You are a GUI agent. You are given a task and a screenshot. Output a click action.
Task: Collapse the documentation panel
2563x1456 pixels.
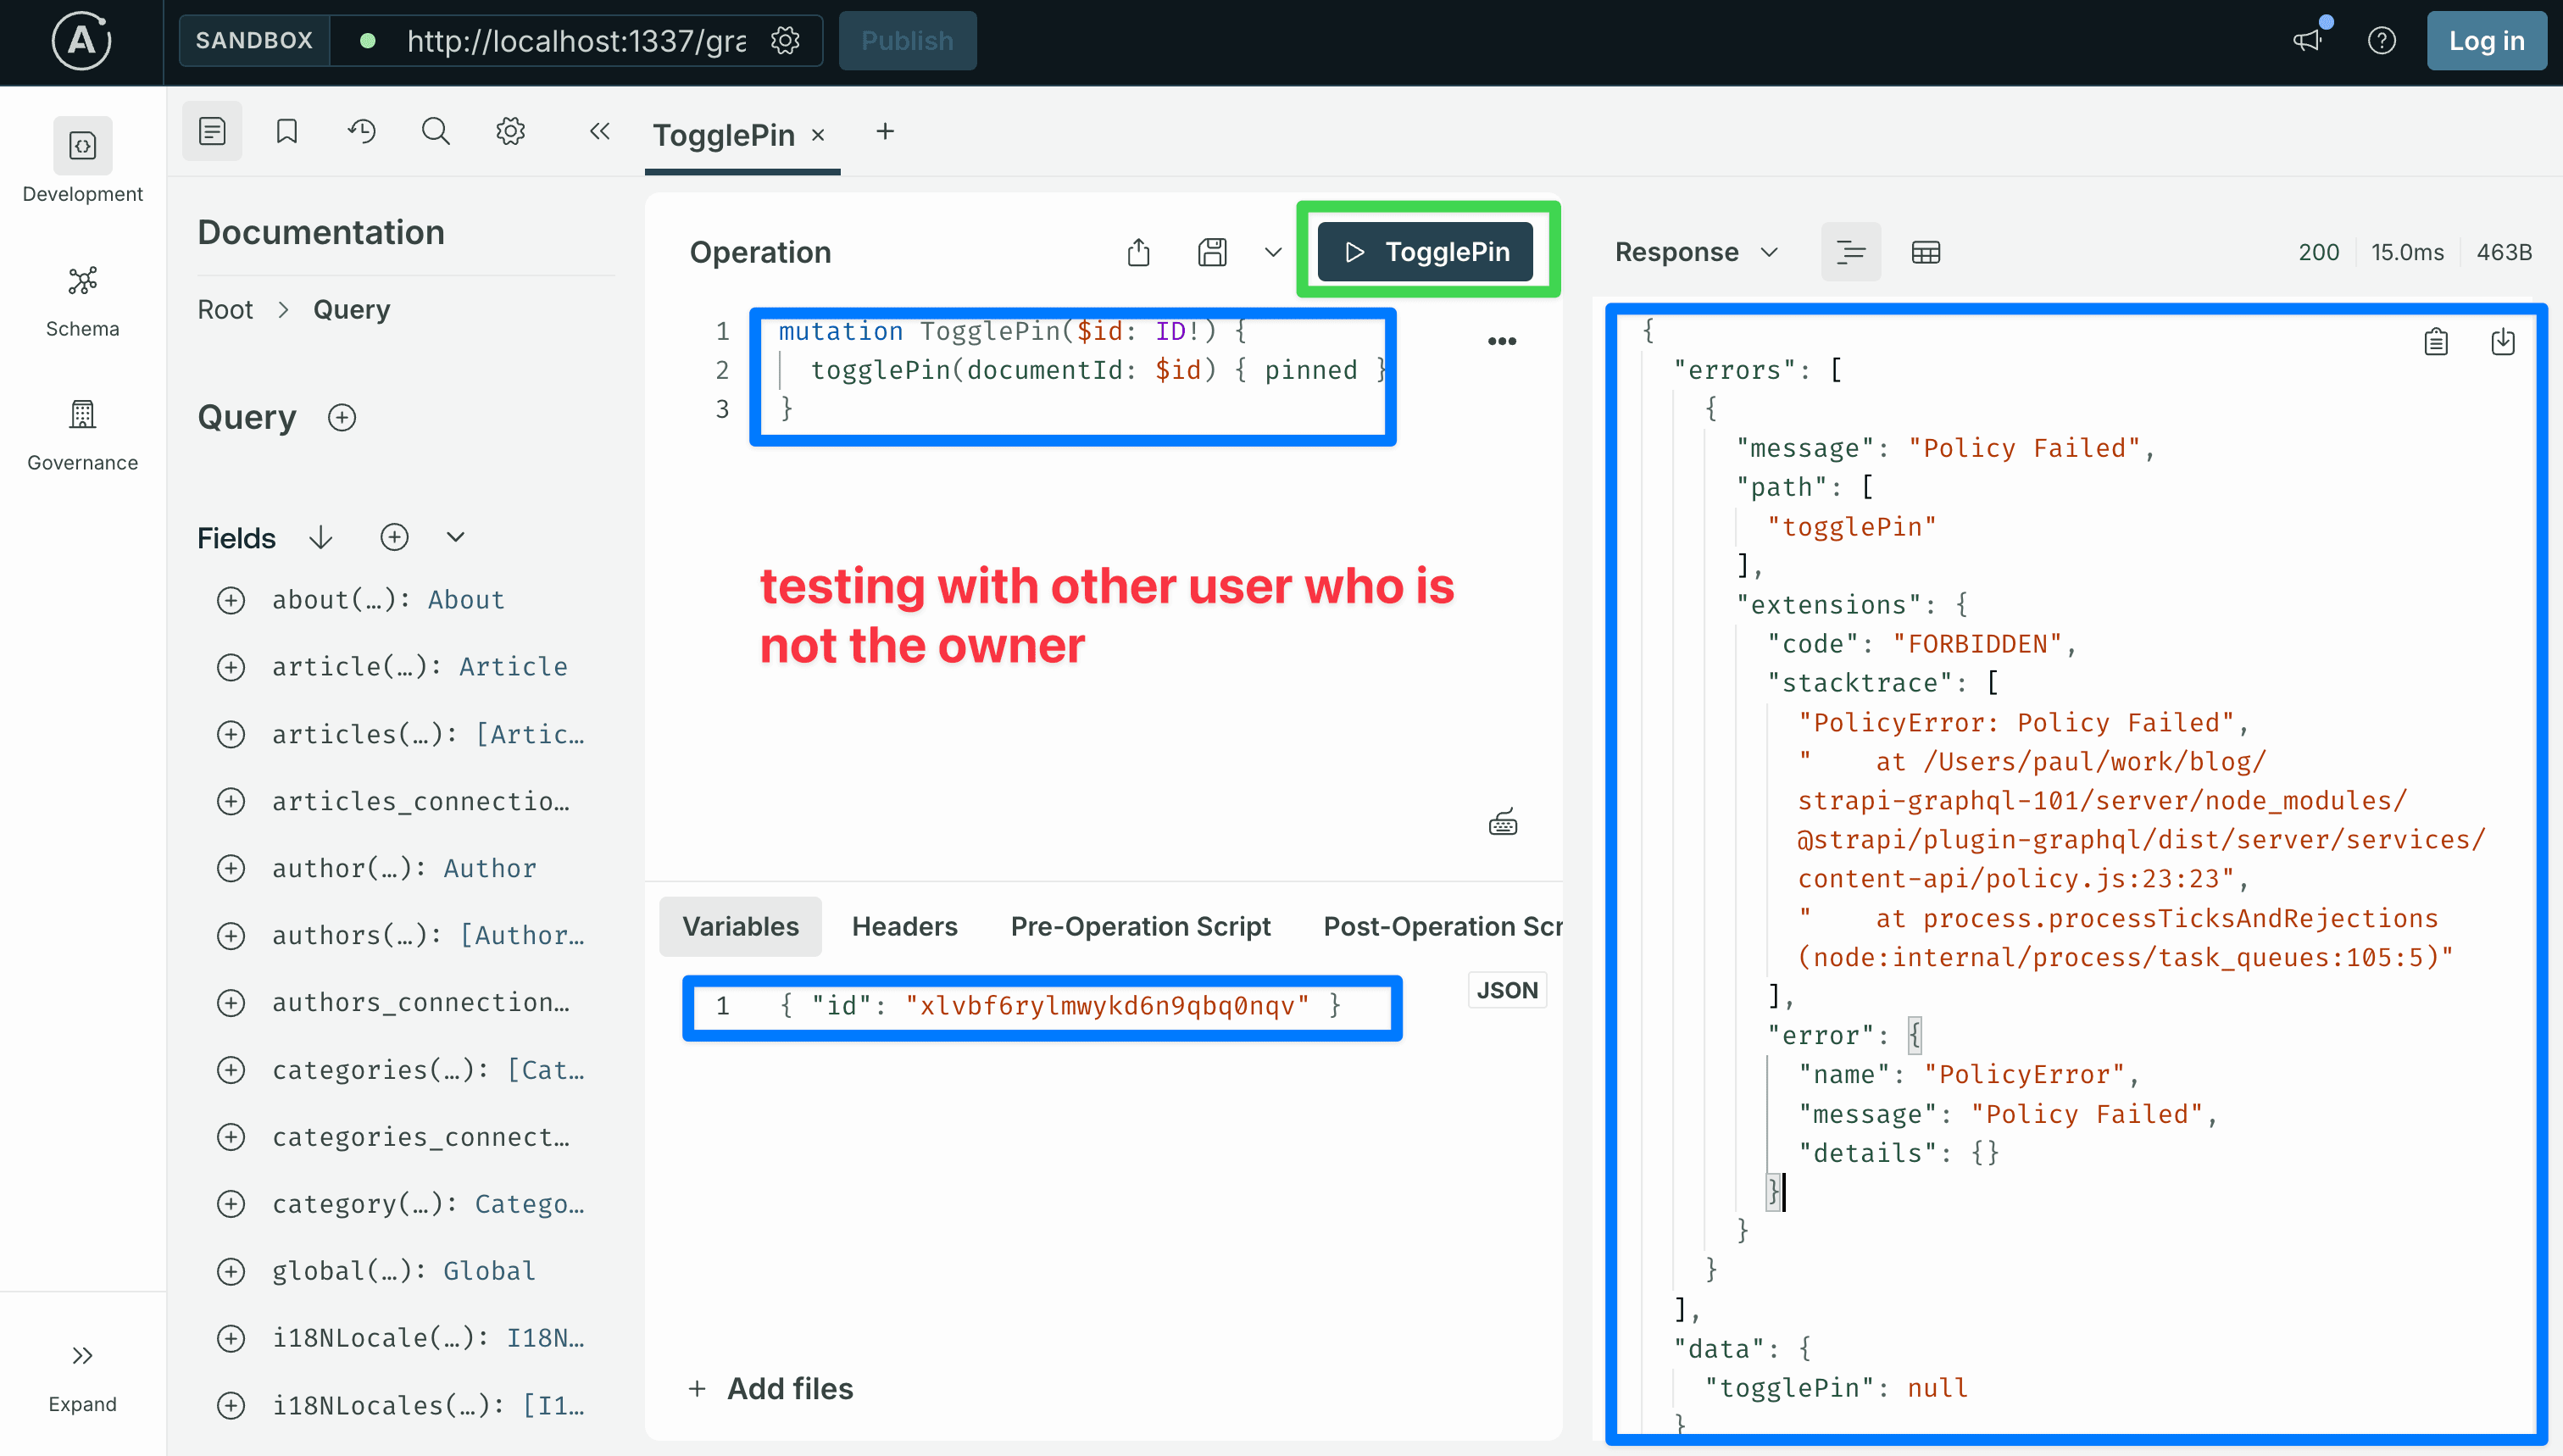pos(599,131)
